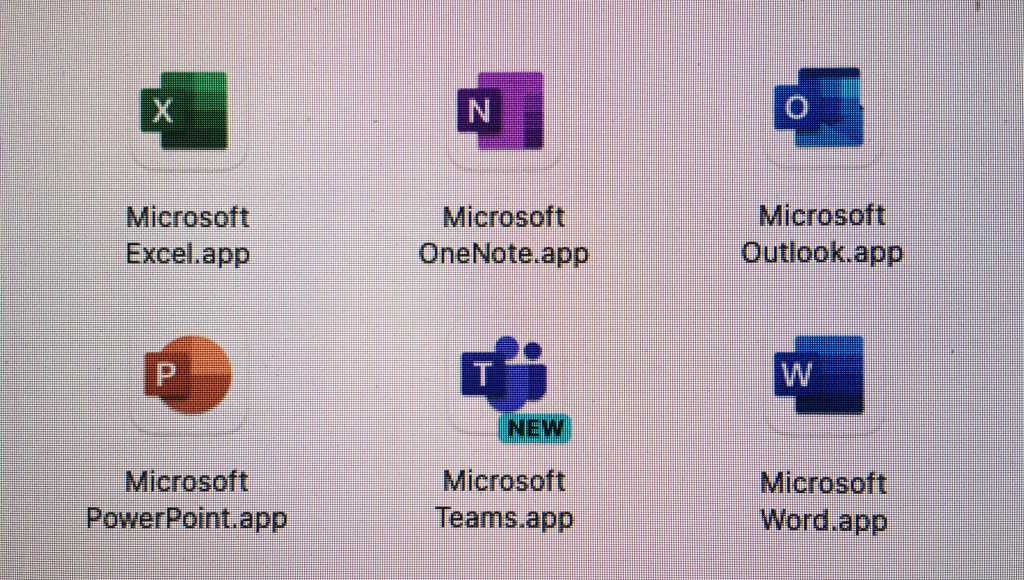Click the white X tile on Excel icon

pyautogui.click(x=161, y=111)
